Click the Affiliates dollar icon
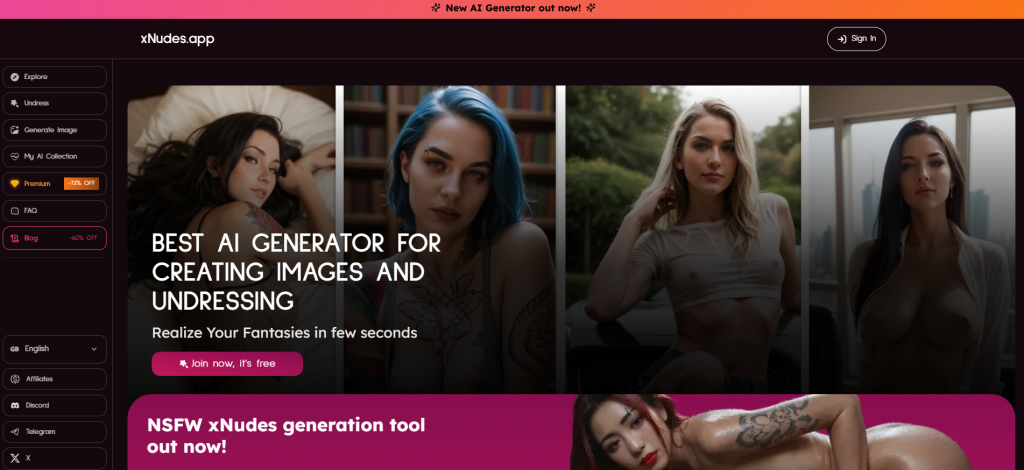 15,379
